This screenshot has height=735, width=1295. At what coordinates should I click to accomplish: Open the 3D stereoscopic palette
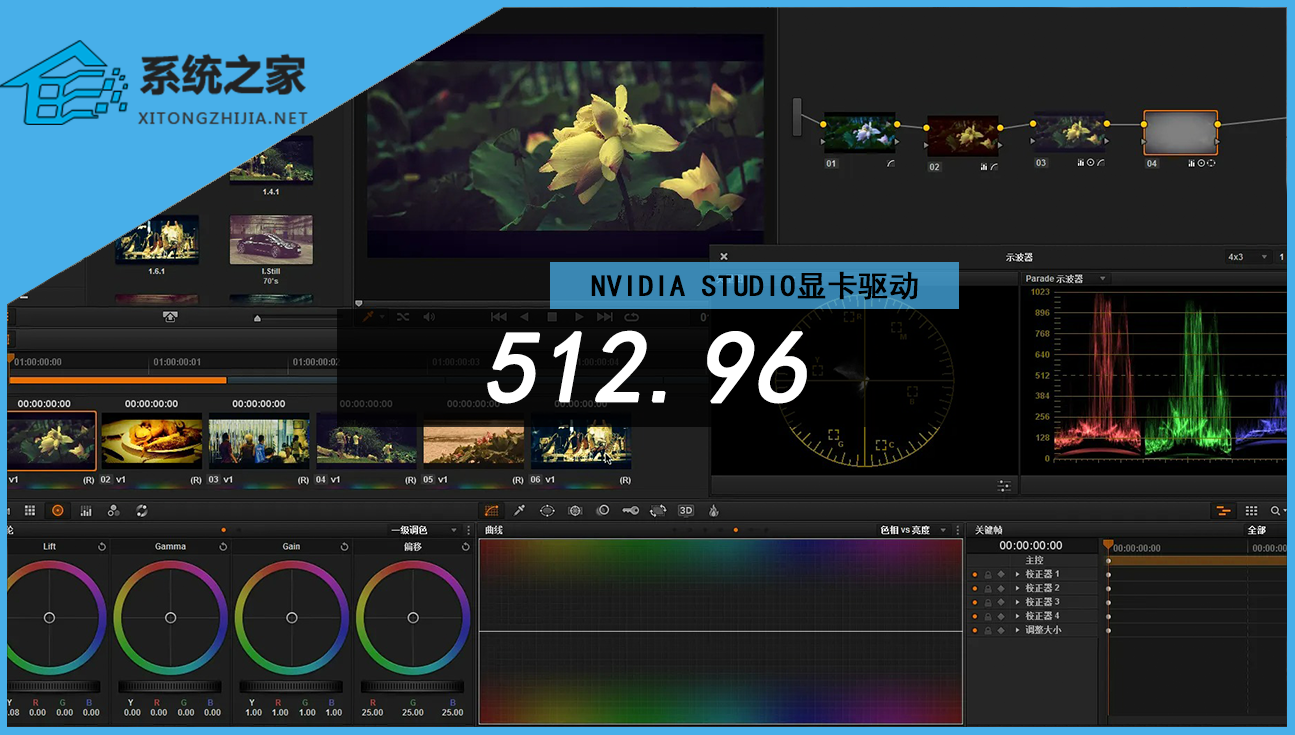pos(686,510)
